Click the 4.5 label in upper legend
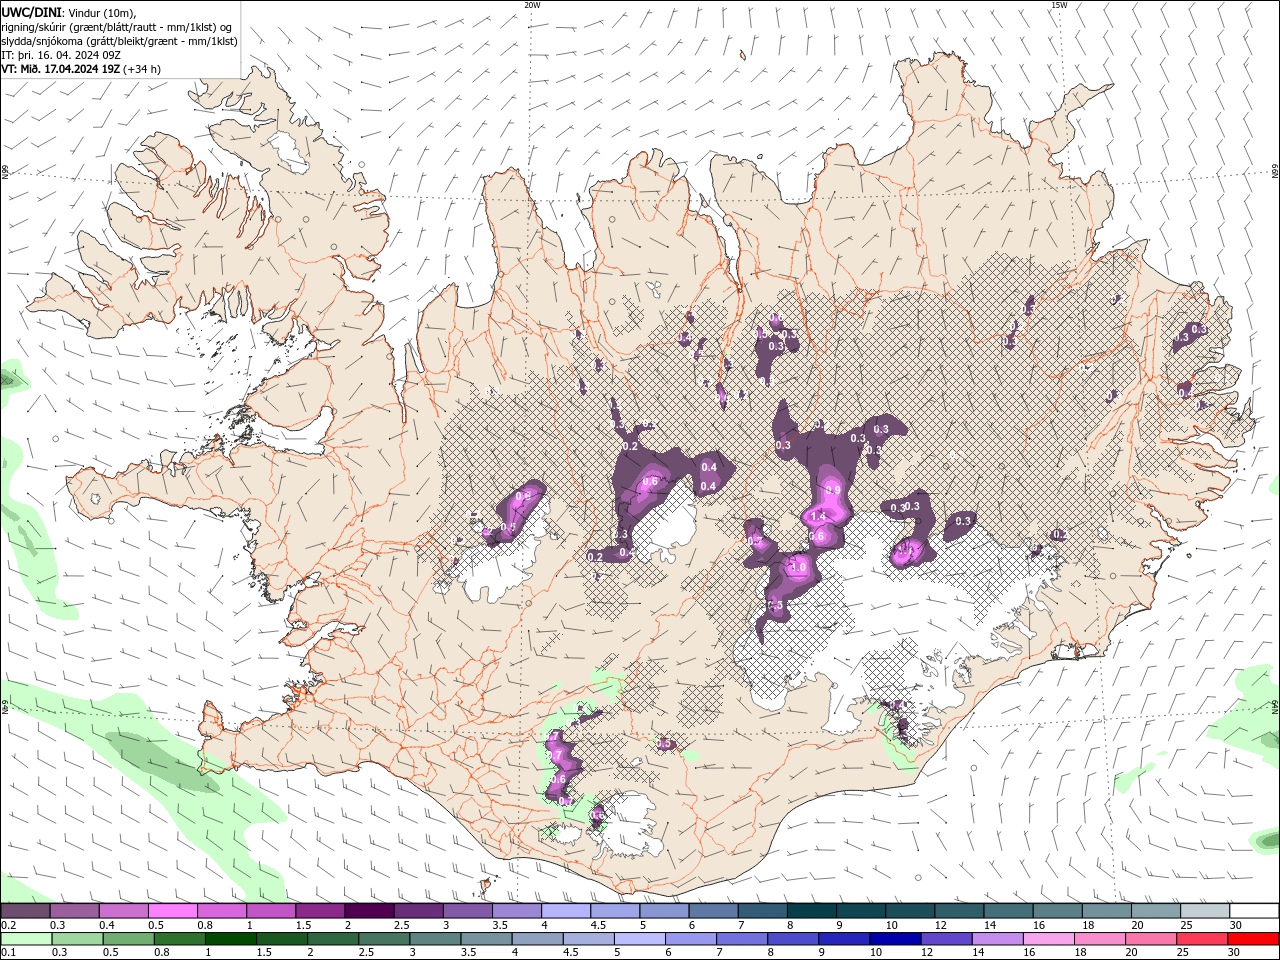1280x960 pixels. click(x=598, y=925)
